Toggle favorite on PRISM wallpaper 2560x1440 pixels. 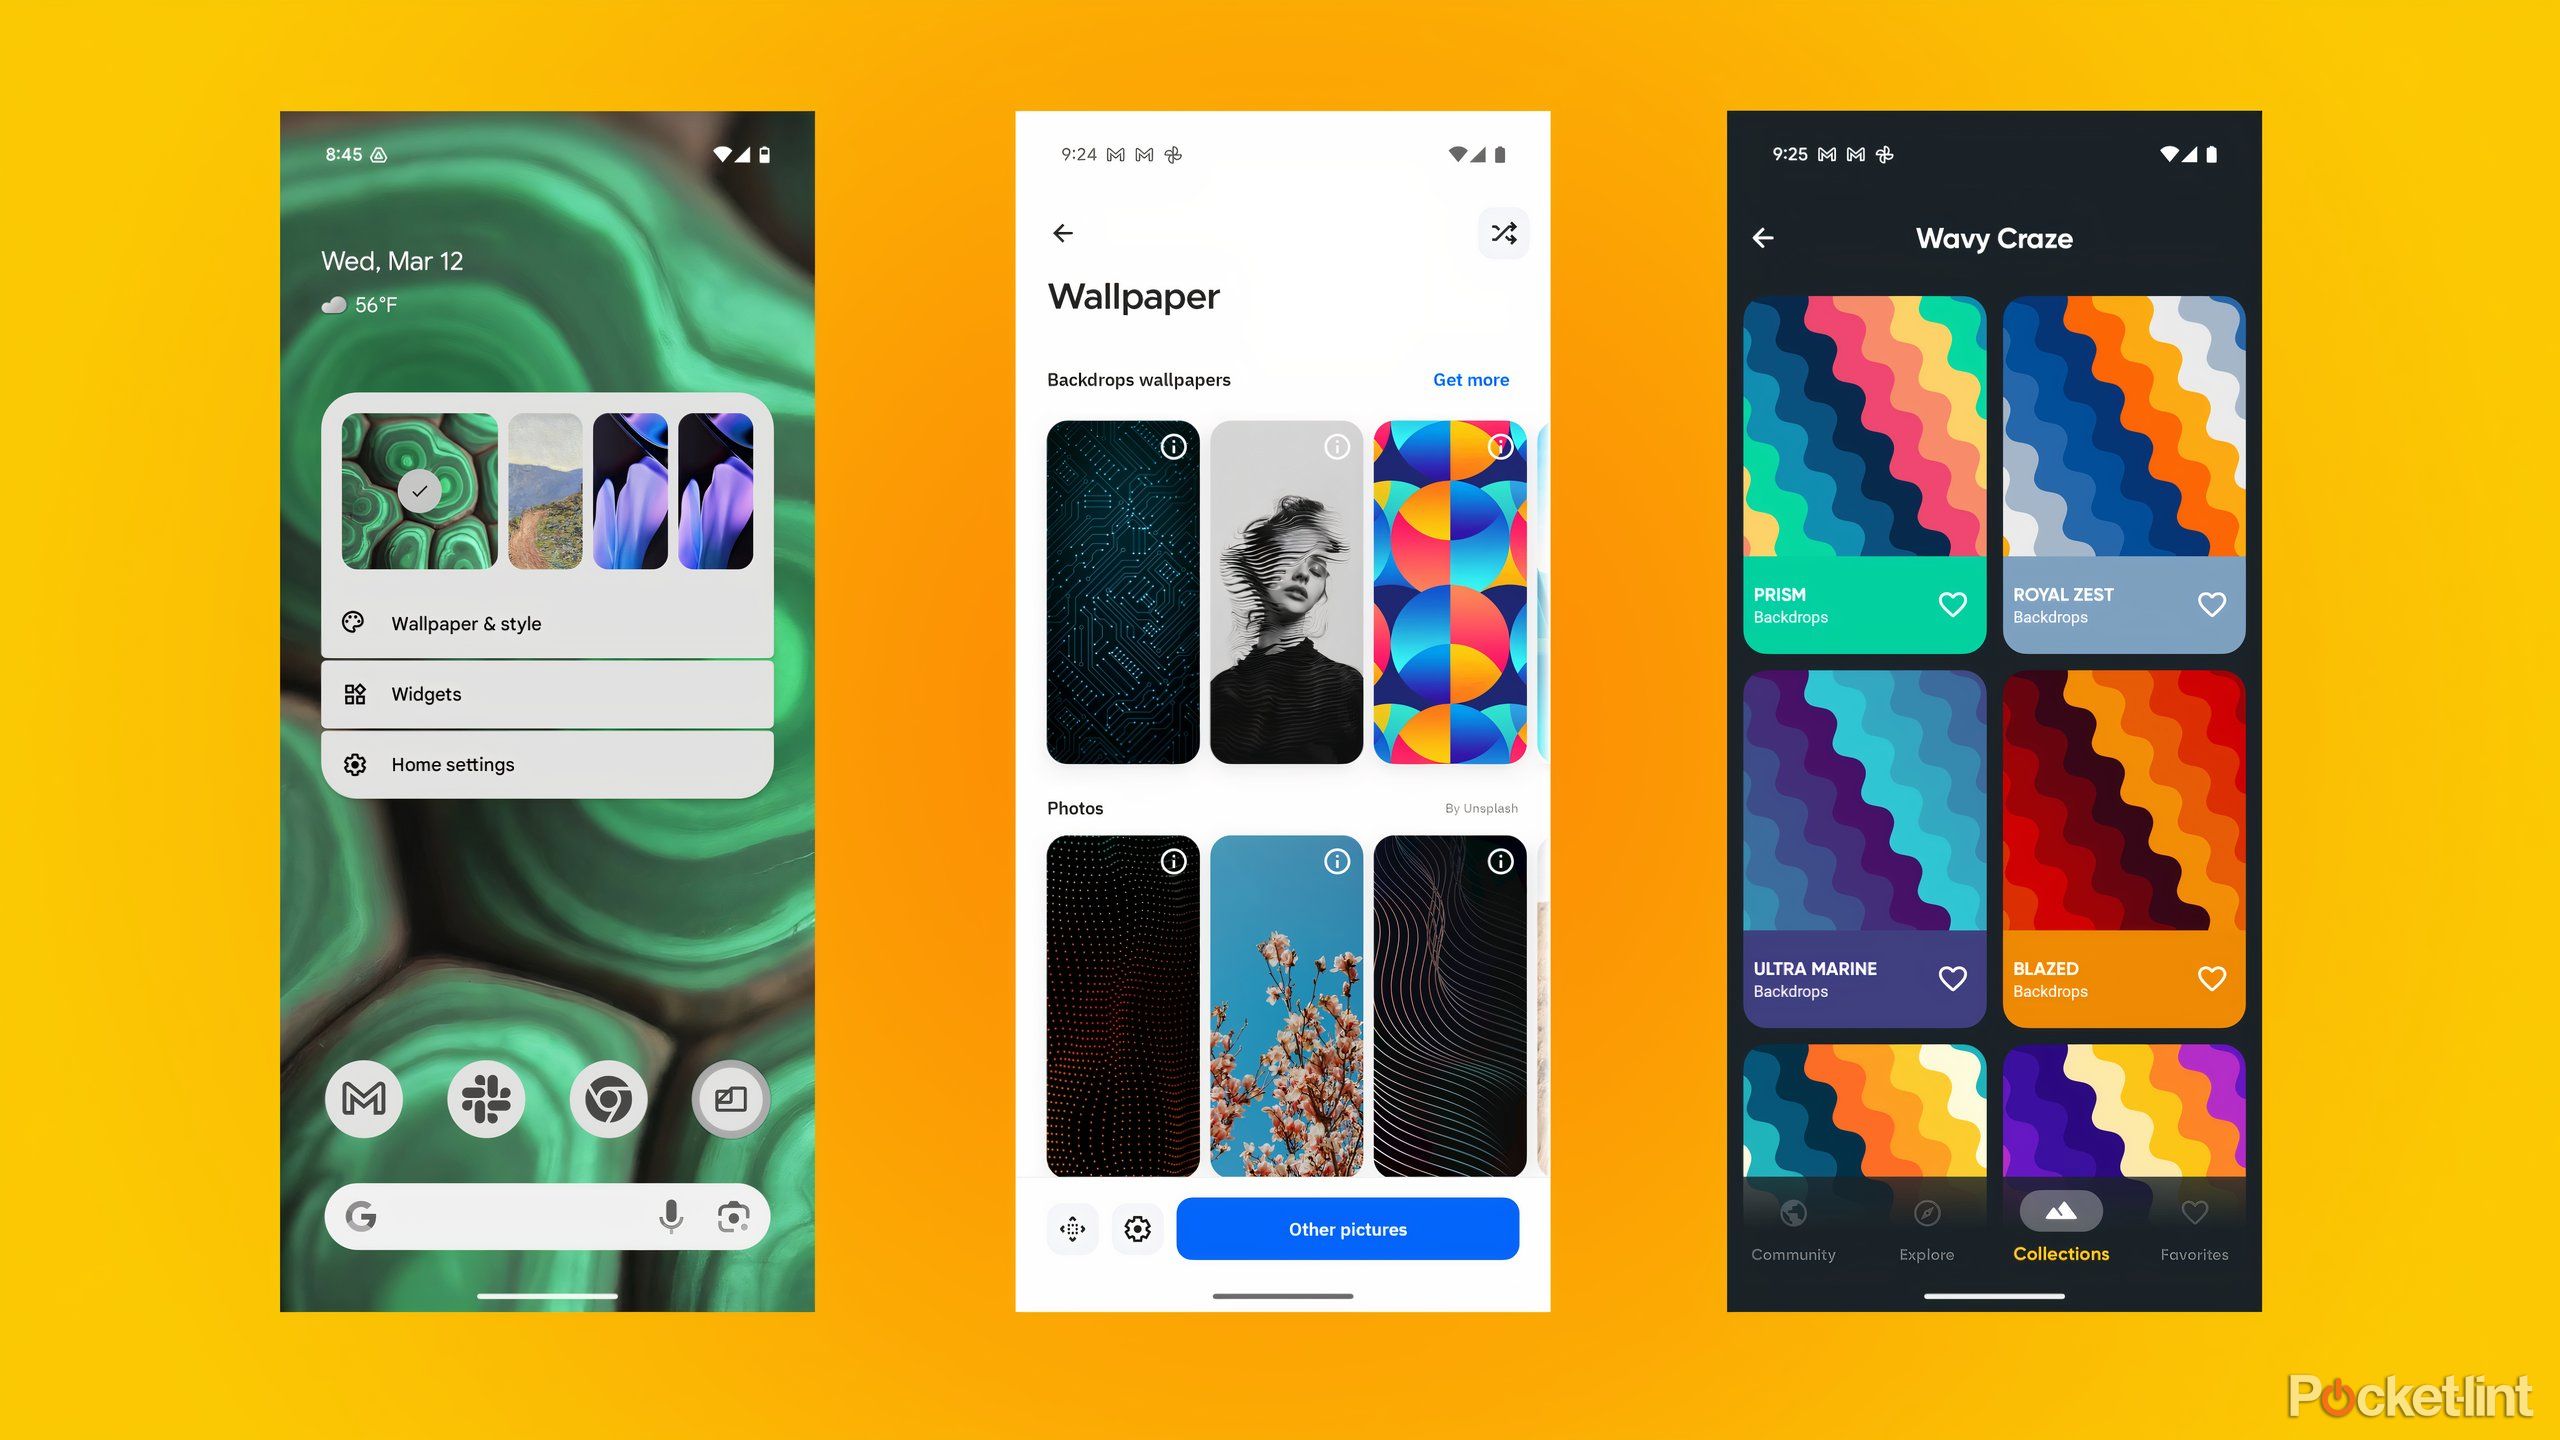click(1952, 603)
